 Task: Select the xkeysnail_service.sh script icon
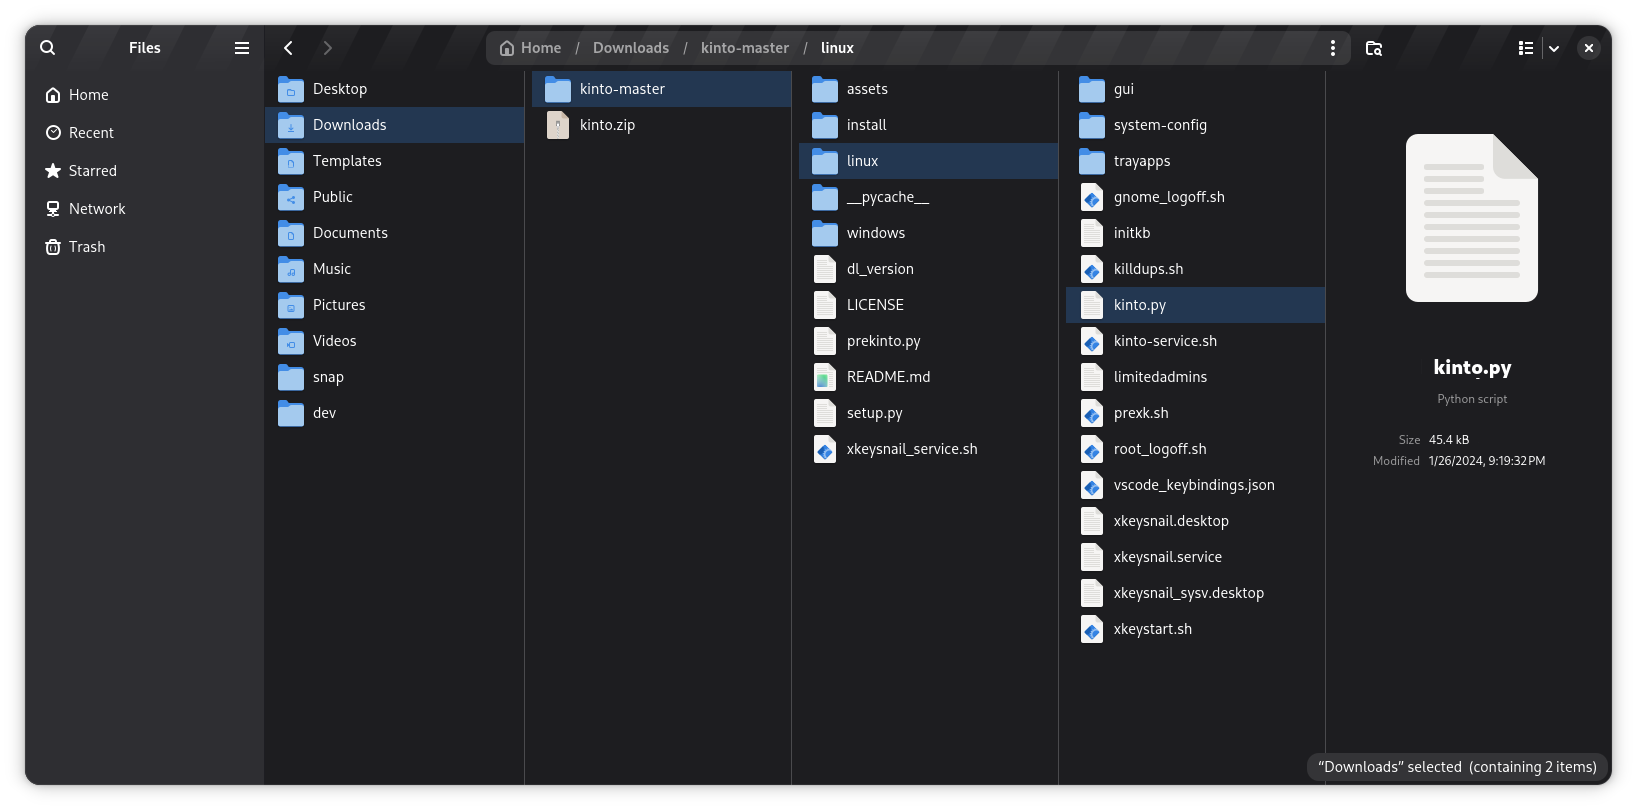(825, 449)
